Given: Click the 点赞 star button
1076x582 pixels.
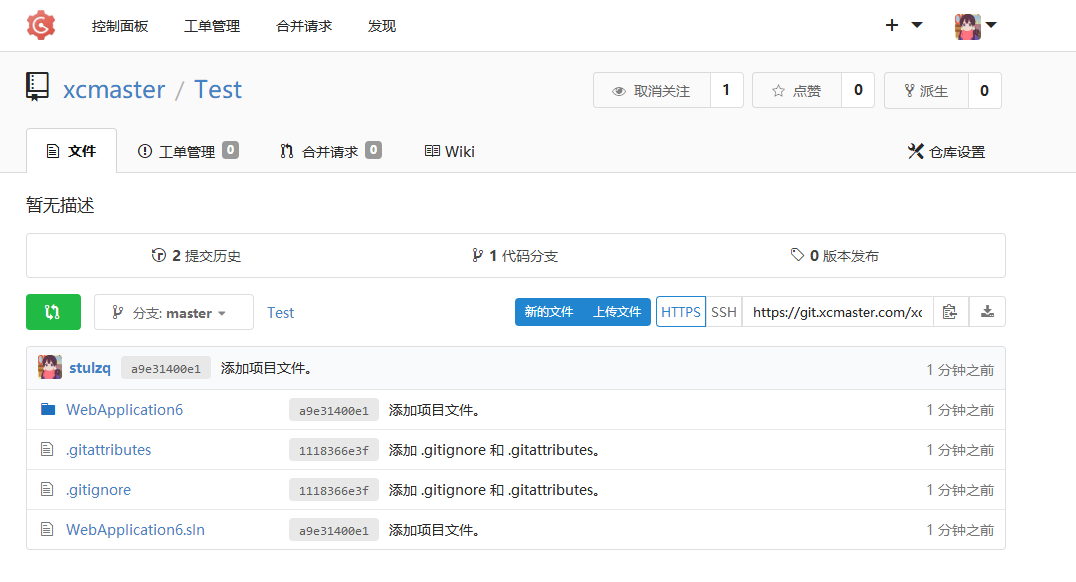Looking at the screenshot, I should pos(797,91).
